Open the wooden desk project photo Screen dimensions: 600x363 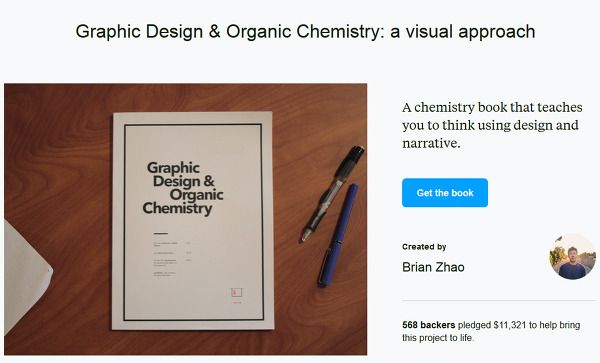pyautogui.click(x=186, y=219)
